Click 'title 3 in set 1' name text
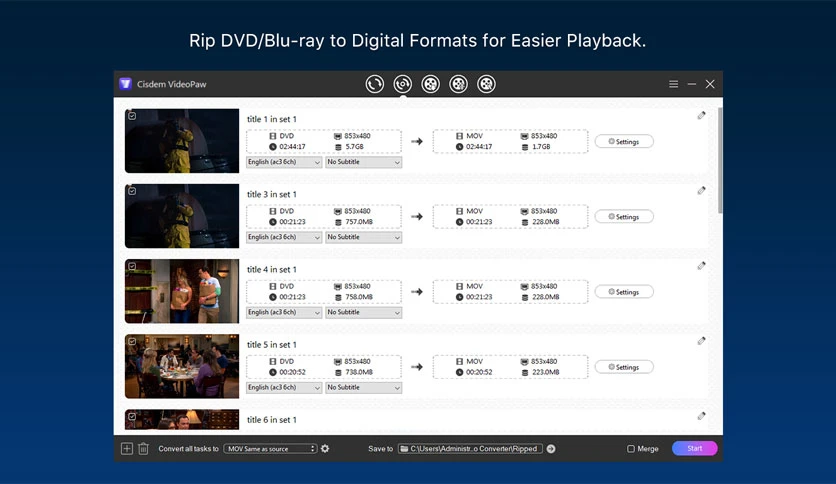Image resolution: width=836 pixels, height=484 pixels. [271, 195]
